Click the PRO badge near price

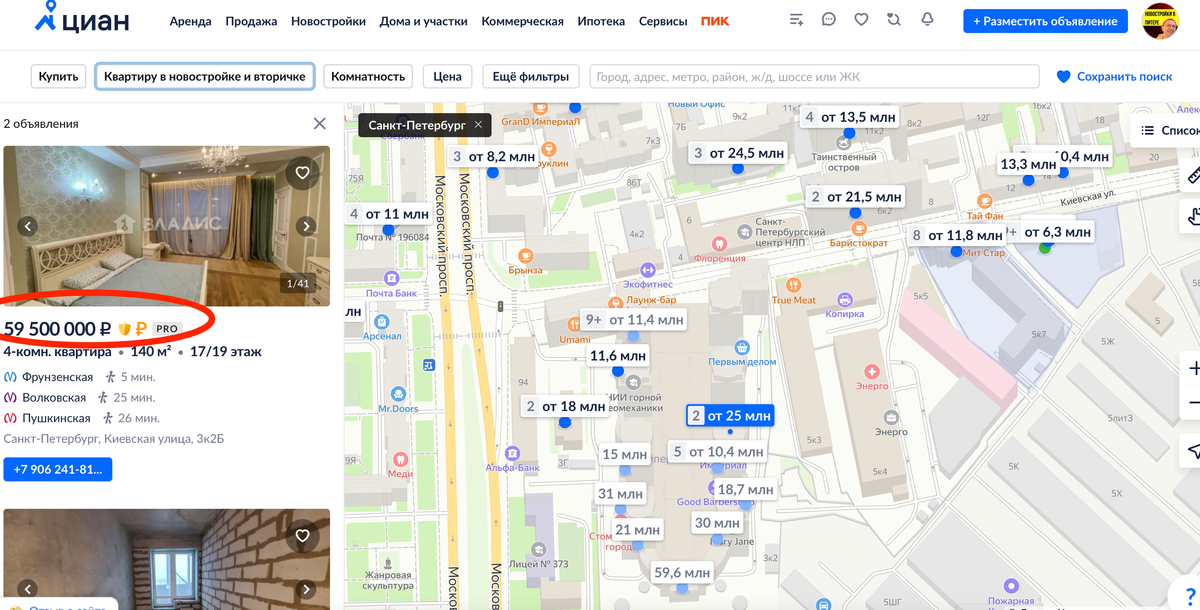click(167, 329)
